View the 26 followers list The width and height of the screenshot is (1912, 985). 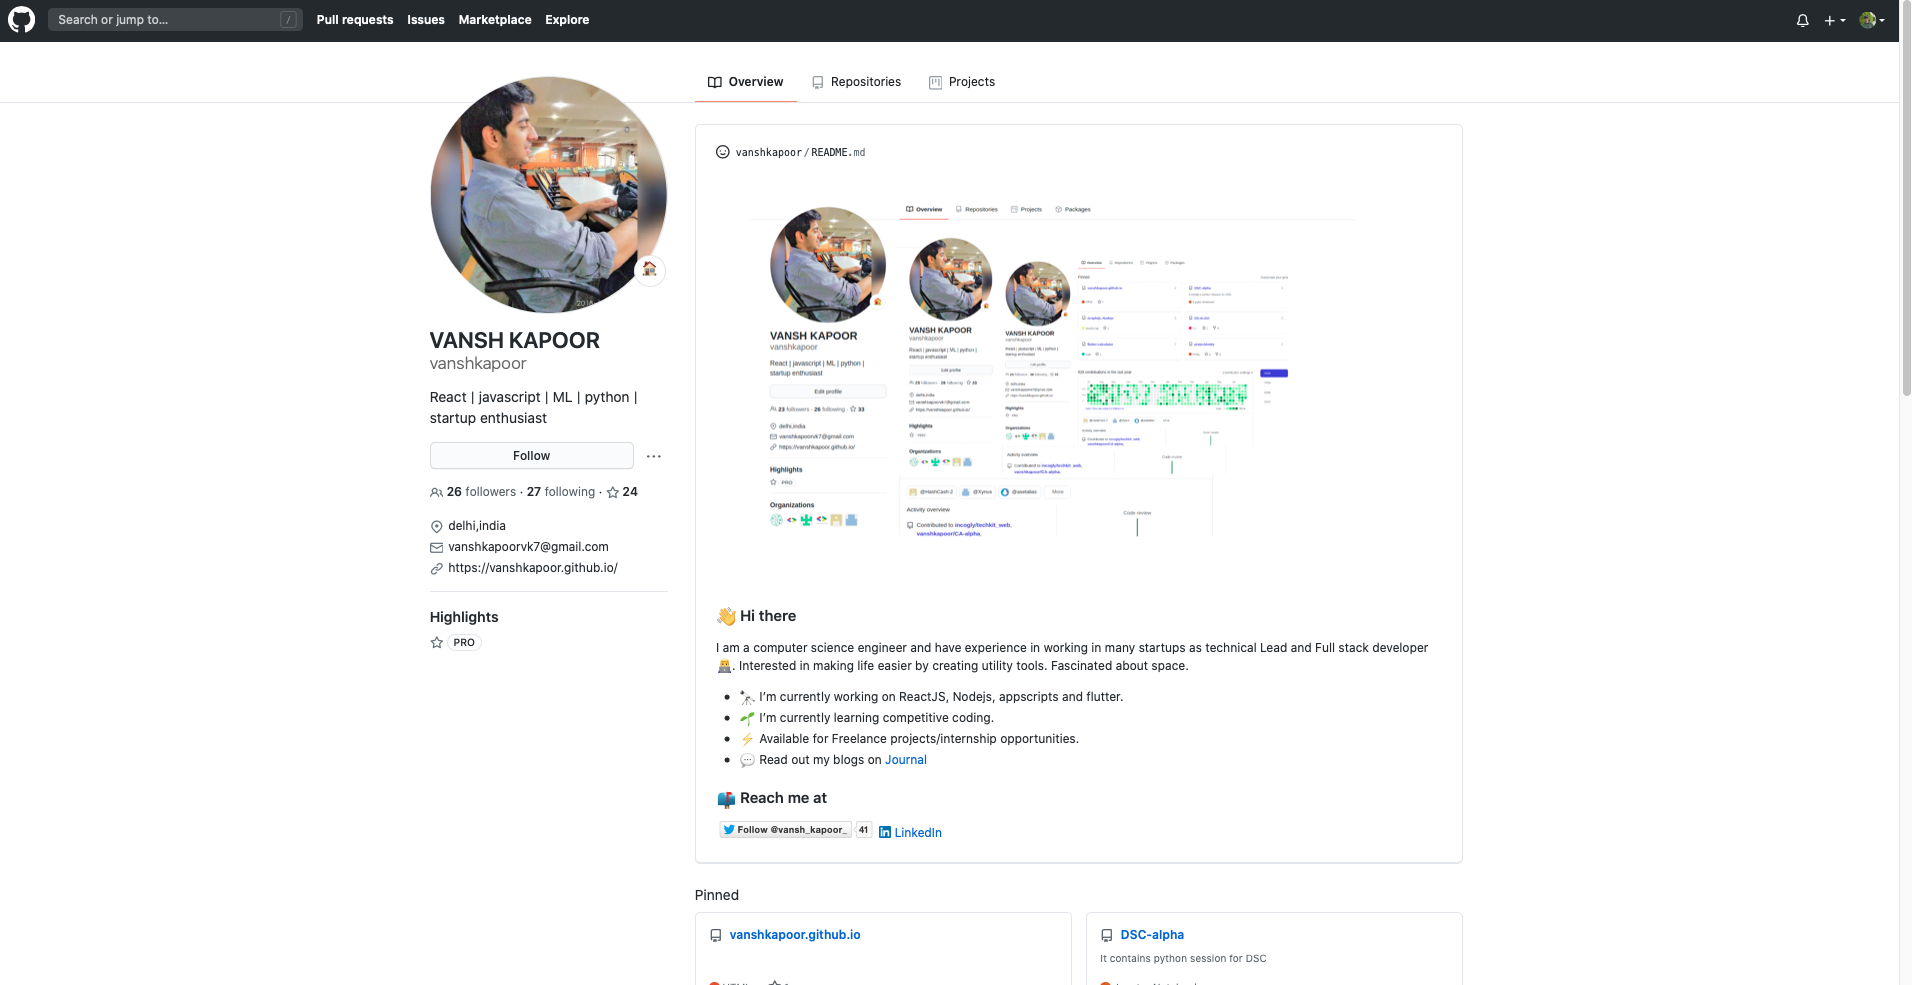coord(473,492)
